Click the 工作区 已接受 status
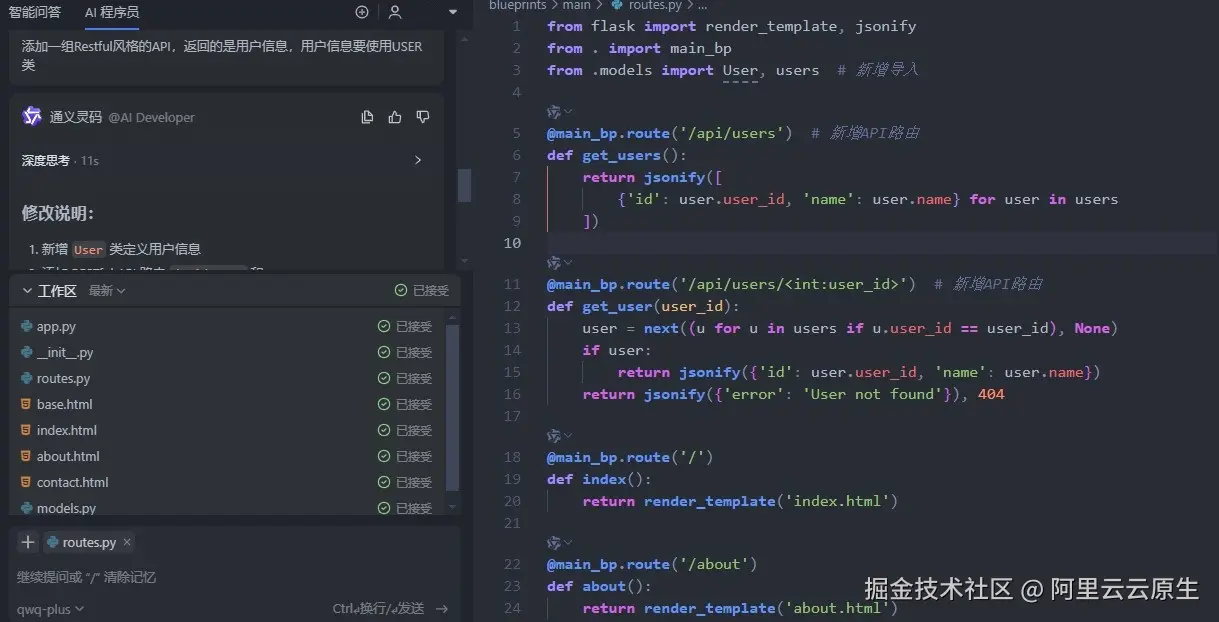1219x622 pixels. [422, 291]
